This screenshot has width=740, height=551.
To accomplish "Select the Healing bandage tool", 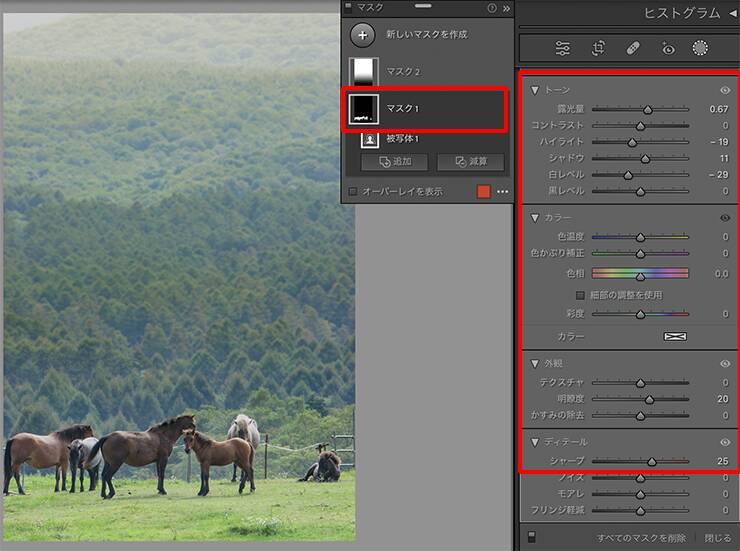I will (632, 48).
